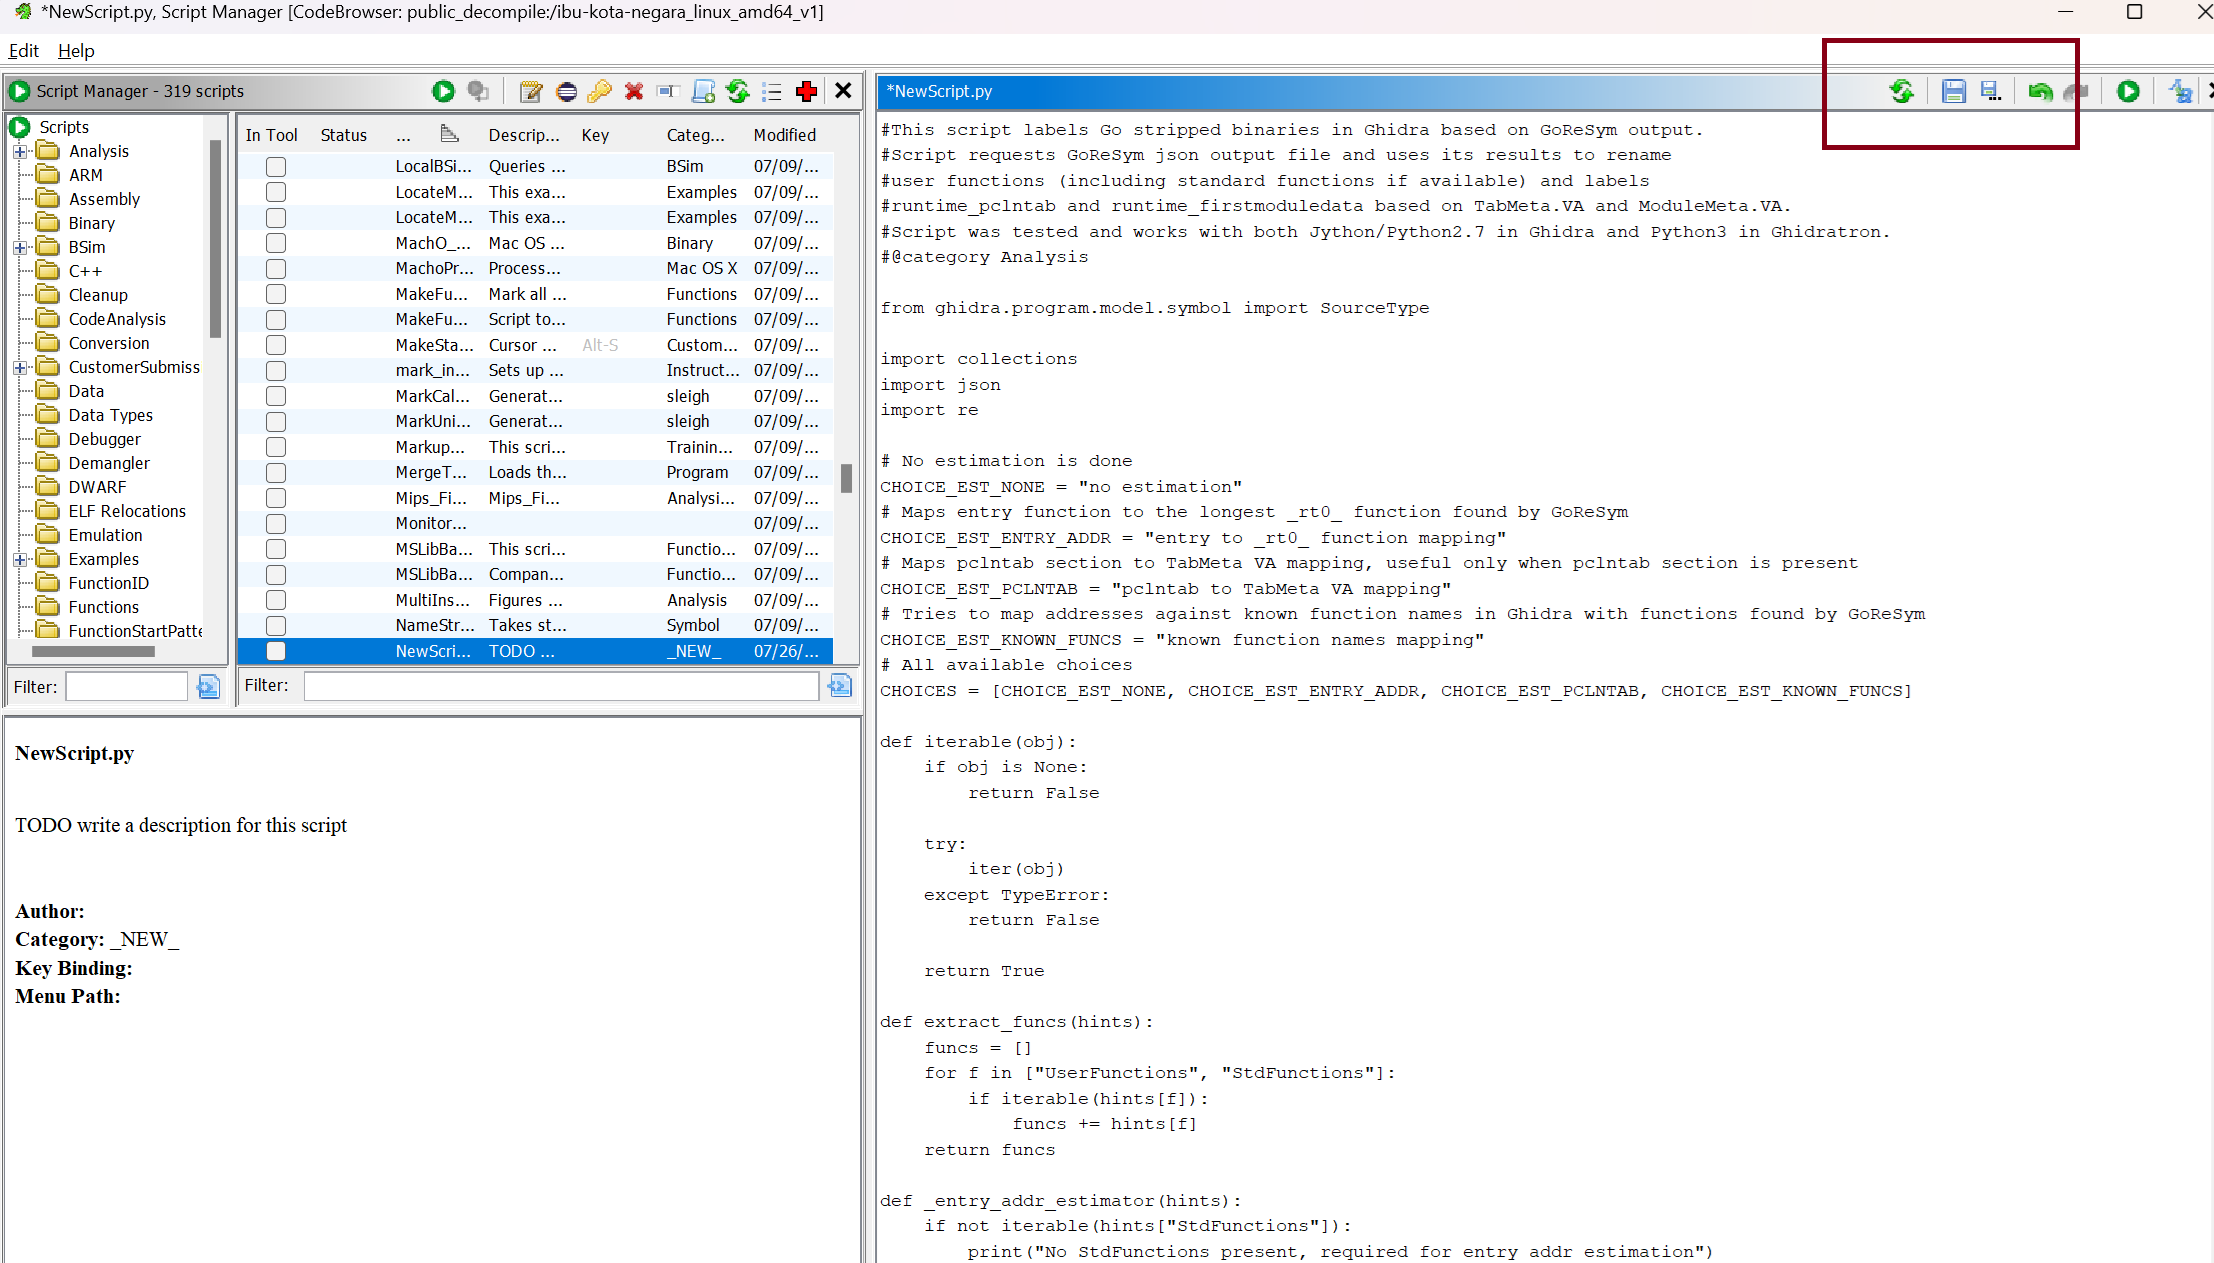
Task: Maximize the Script Manager window
Action: [2134, 12]
